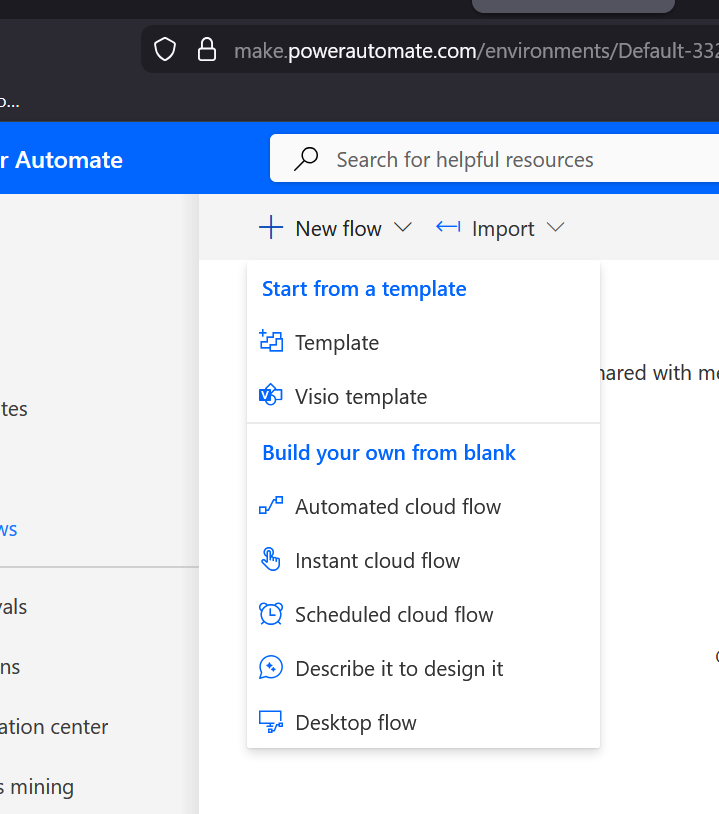Click the Instant cloud flow hand icon

(x=271, y=560)
